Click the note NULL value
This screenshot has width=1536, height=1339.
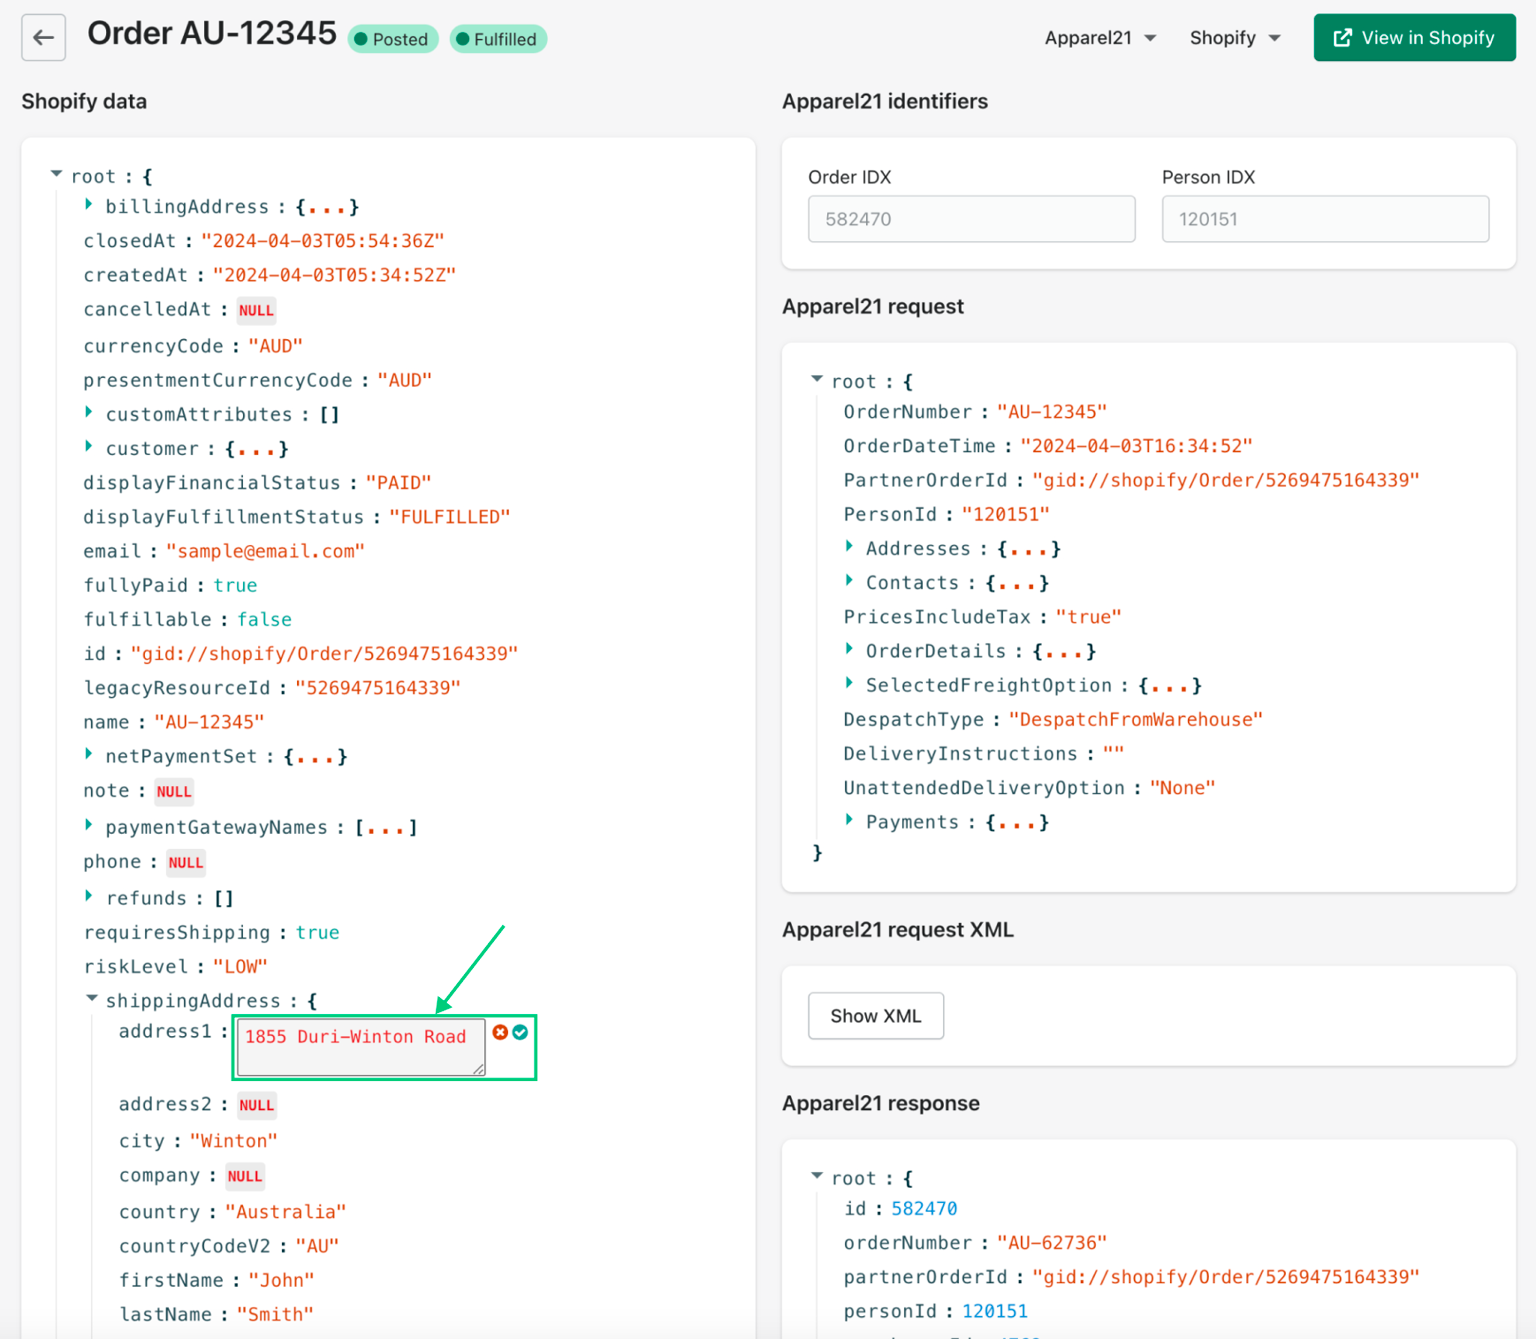click(x=174, y=791)
